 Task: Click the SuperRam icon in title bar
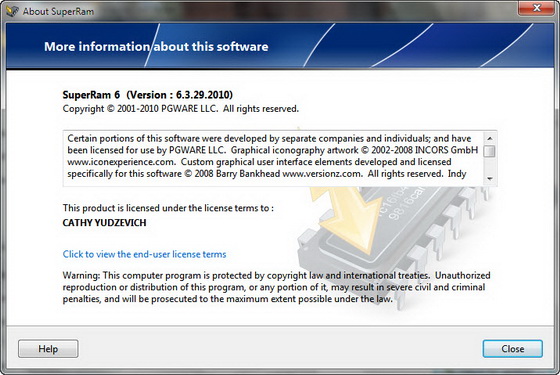(x=12, y=11)
